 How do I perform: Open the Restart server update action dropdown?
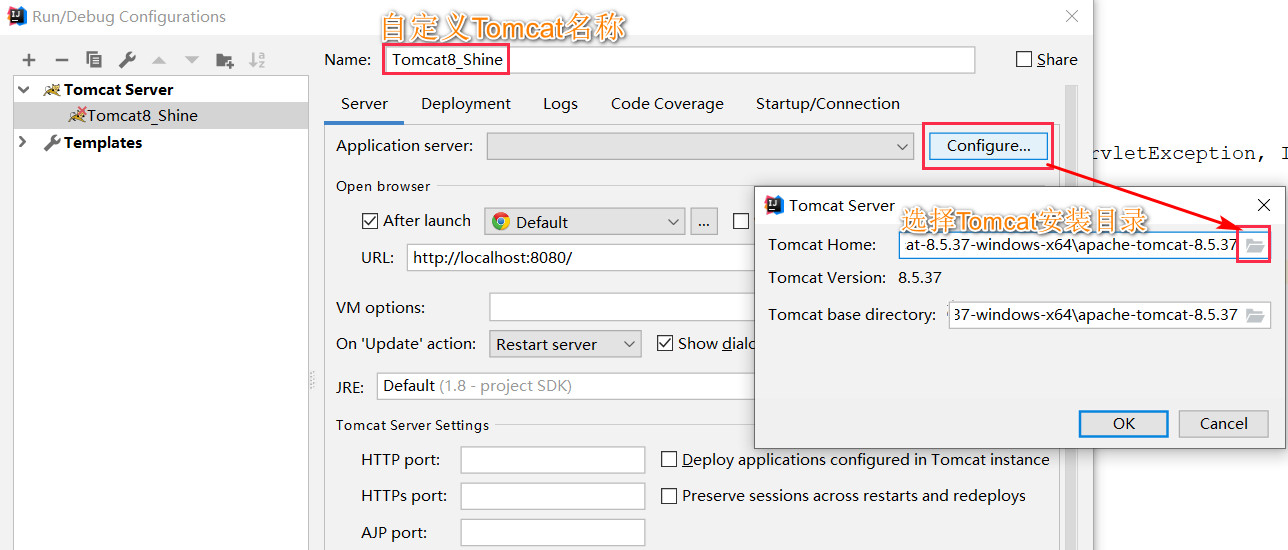565,344
